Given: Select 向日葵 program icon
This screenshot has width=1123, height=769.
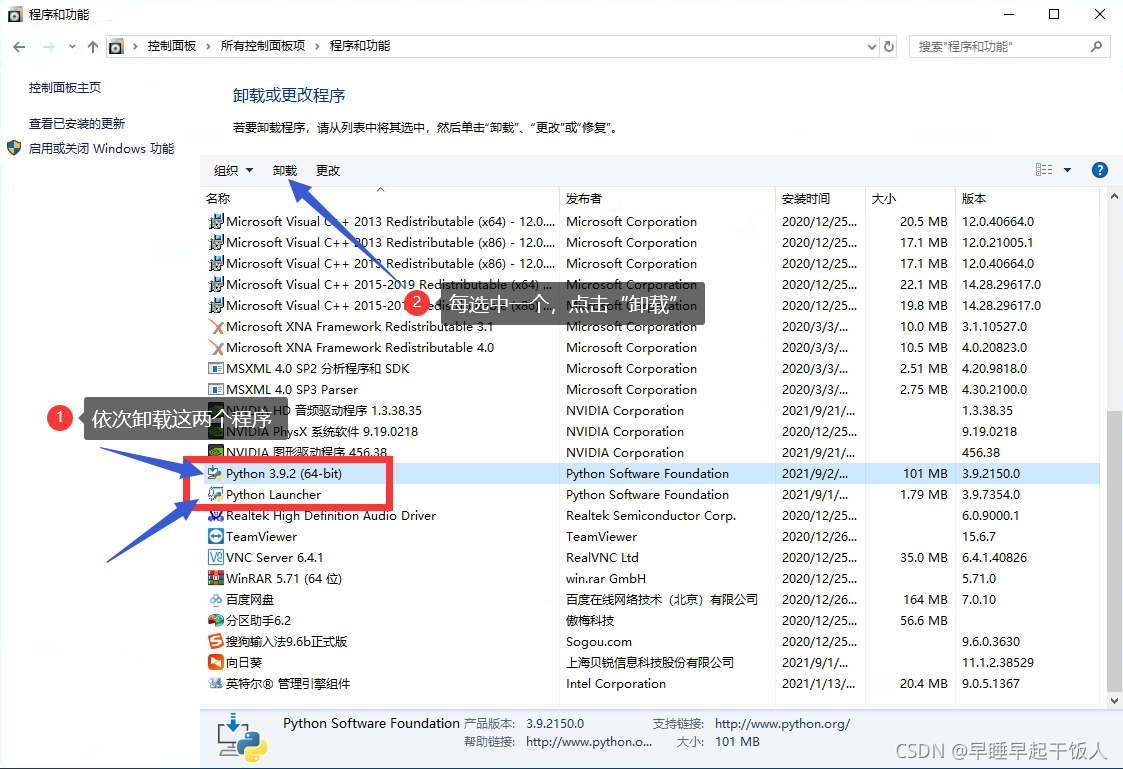Looking at the screenshot, I should pyautogui.click(x=216, y=662).
